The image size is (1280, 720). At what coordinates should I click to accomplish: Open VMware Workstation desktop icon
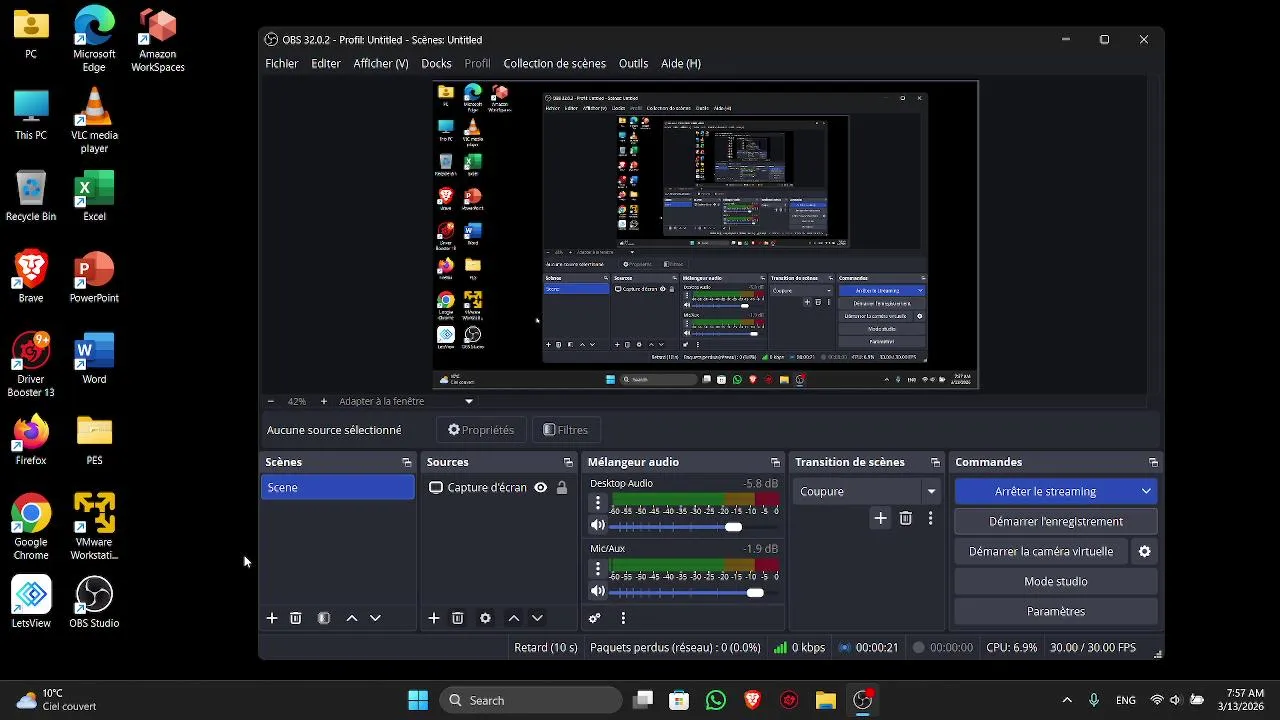coord(94,526)
